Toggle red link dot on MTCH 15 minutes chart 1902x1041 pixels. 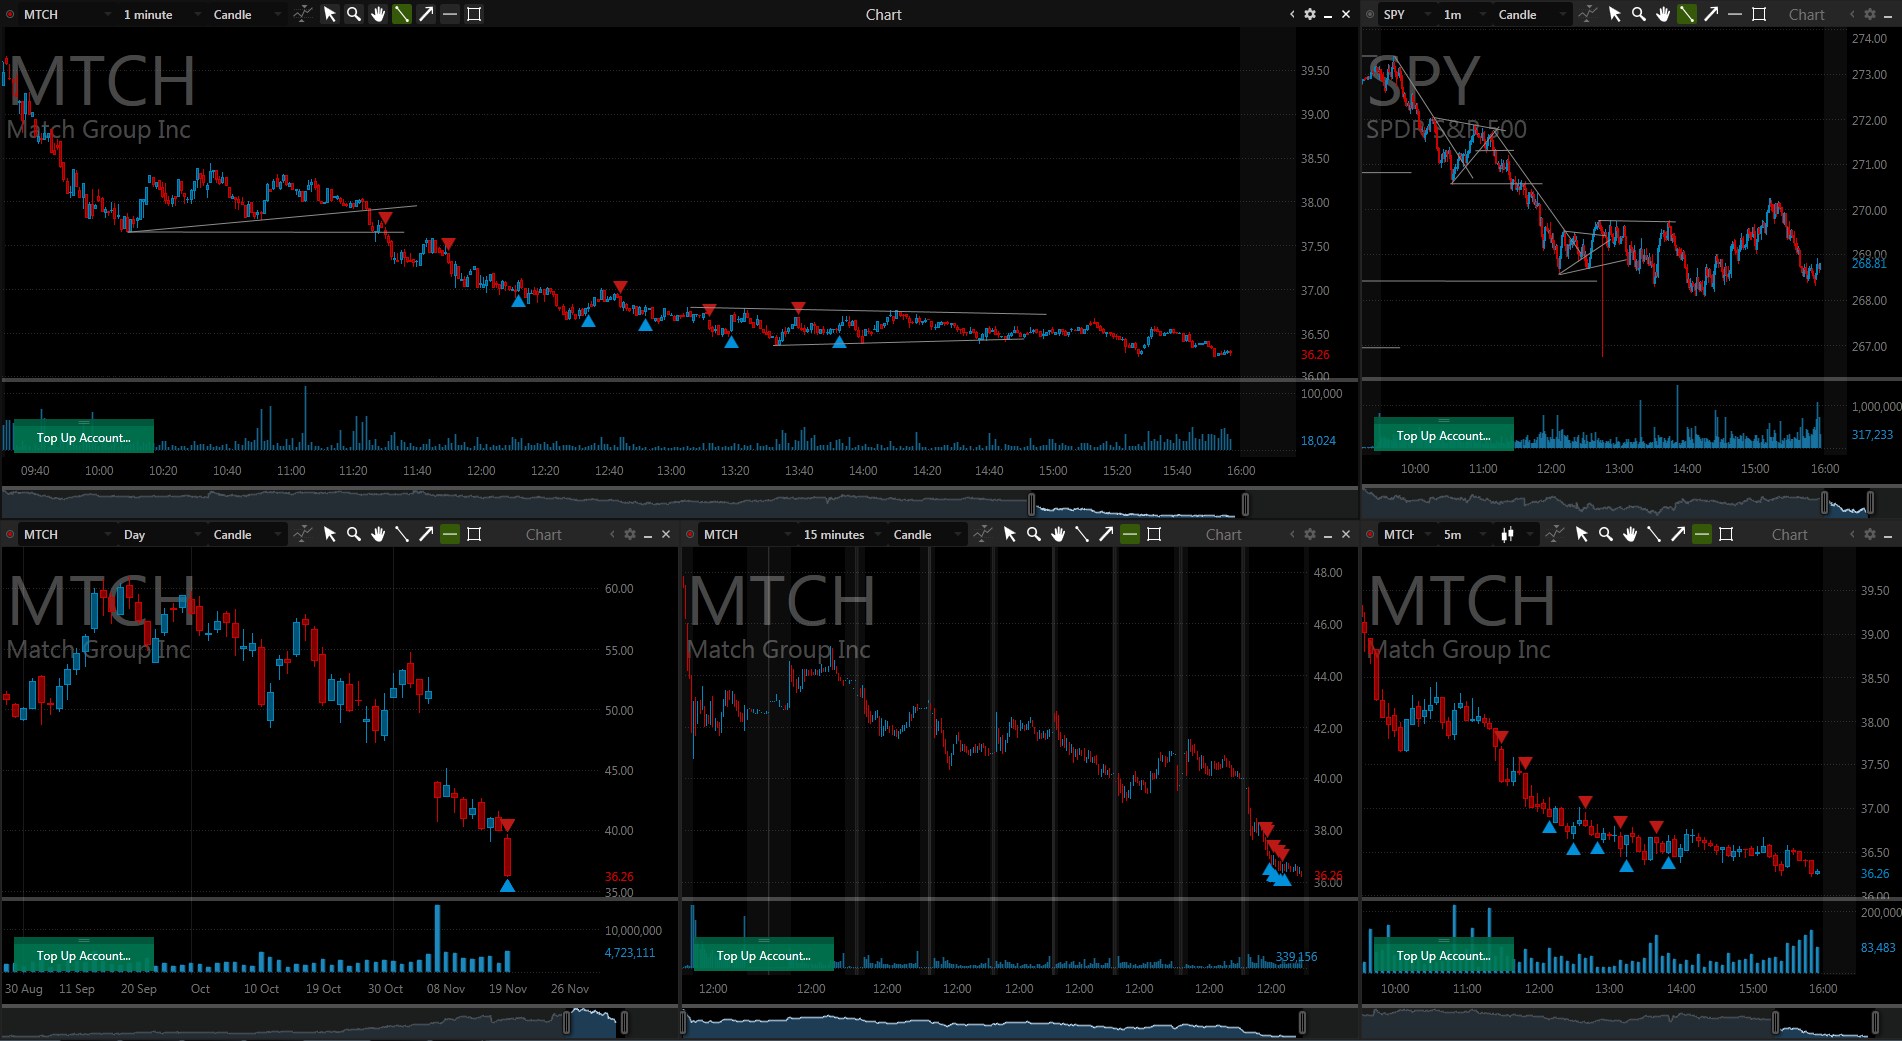click(x=690, y=534)
